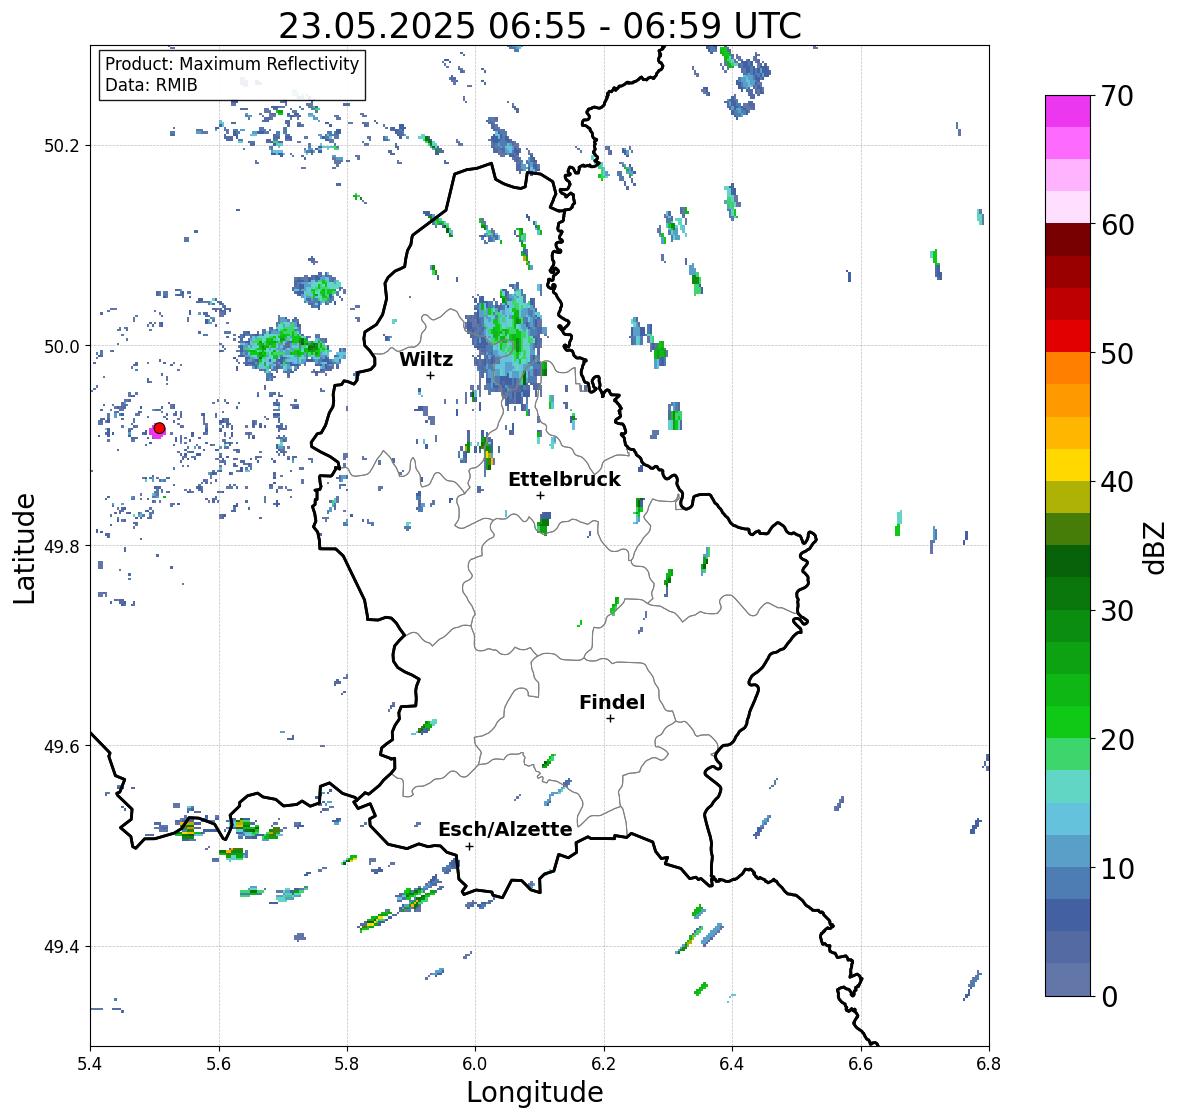Click the latitude tick label 49.8
Screen dimensions: 1179x1117
point(62,546)
